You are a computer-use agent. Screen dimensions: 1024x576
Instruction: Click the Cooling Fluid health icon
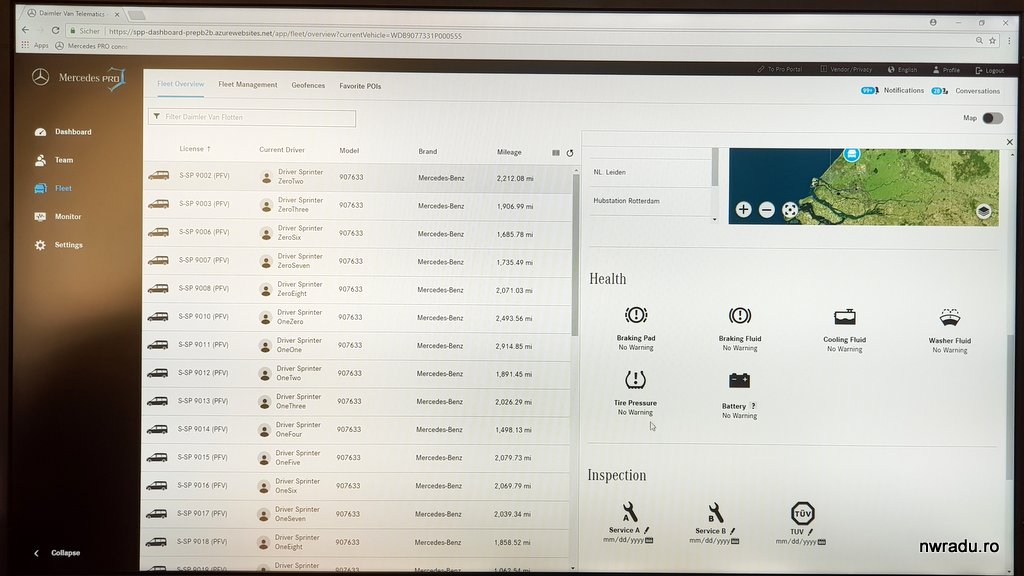point(844,317)
